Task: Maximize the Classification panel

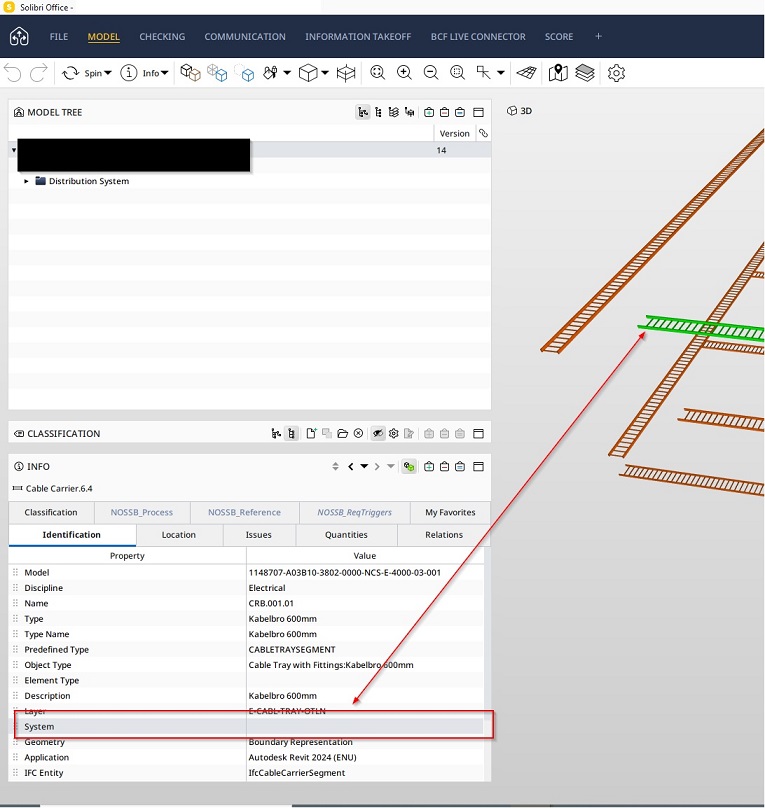Action: tap(479, 434)
